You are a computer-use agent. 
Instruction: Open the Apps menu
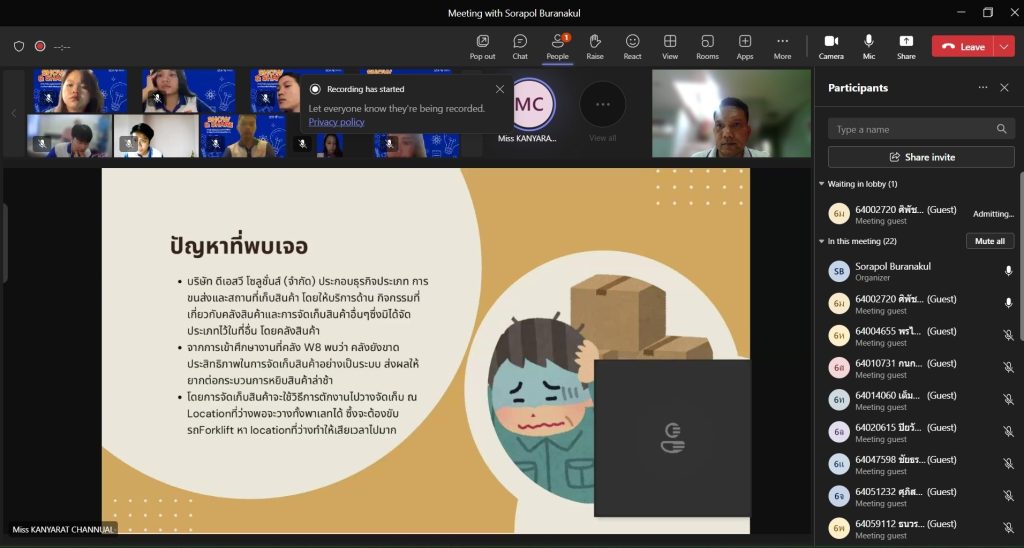click(x=745, y=47)
